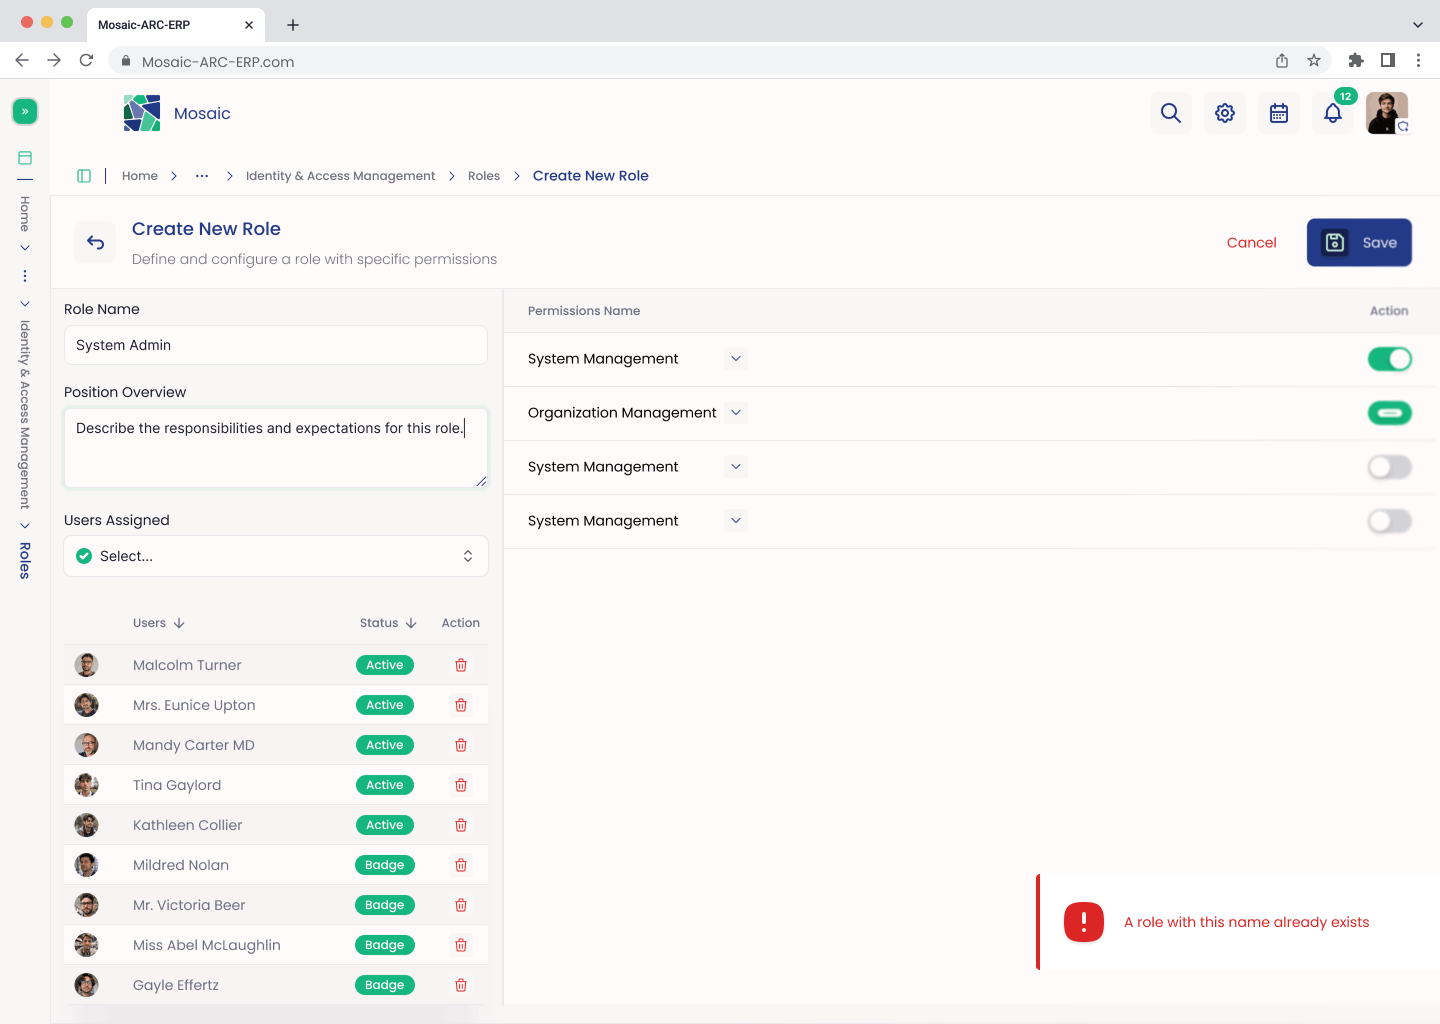The height and width of the screenshot is (1024, 1440).
Task: Expand the first System Management permission row
Action: (736, 359)
